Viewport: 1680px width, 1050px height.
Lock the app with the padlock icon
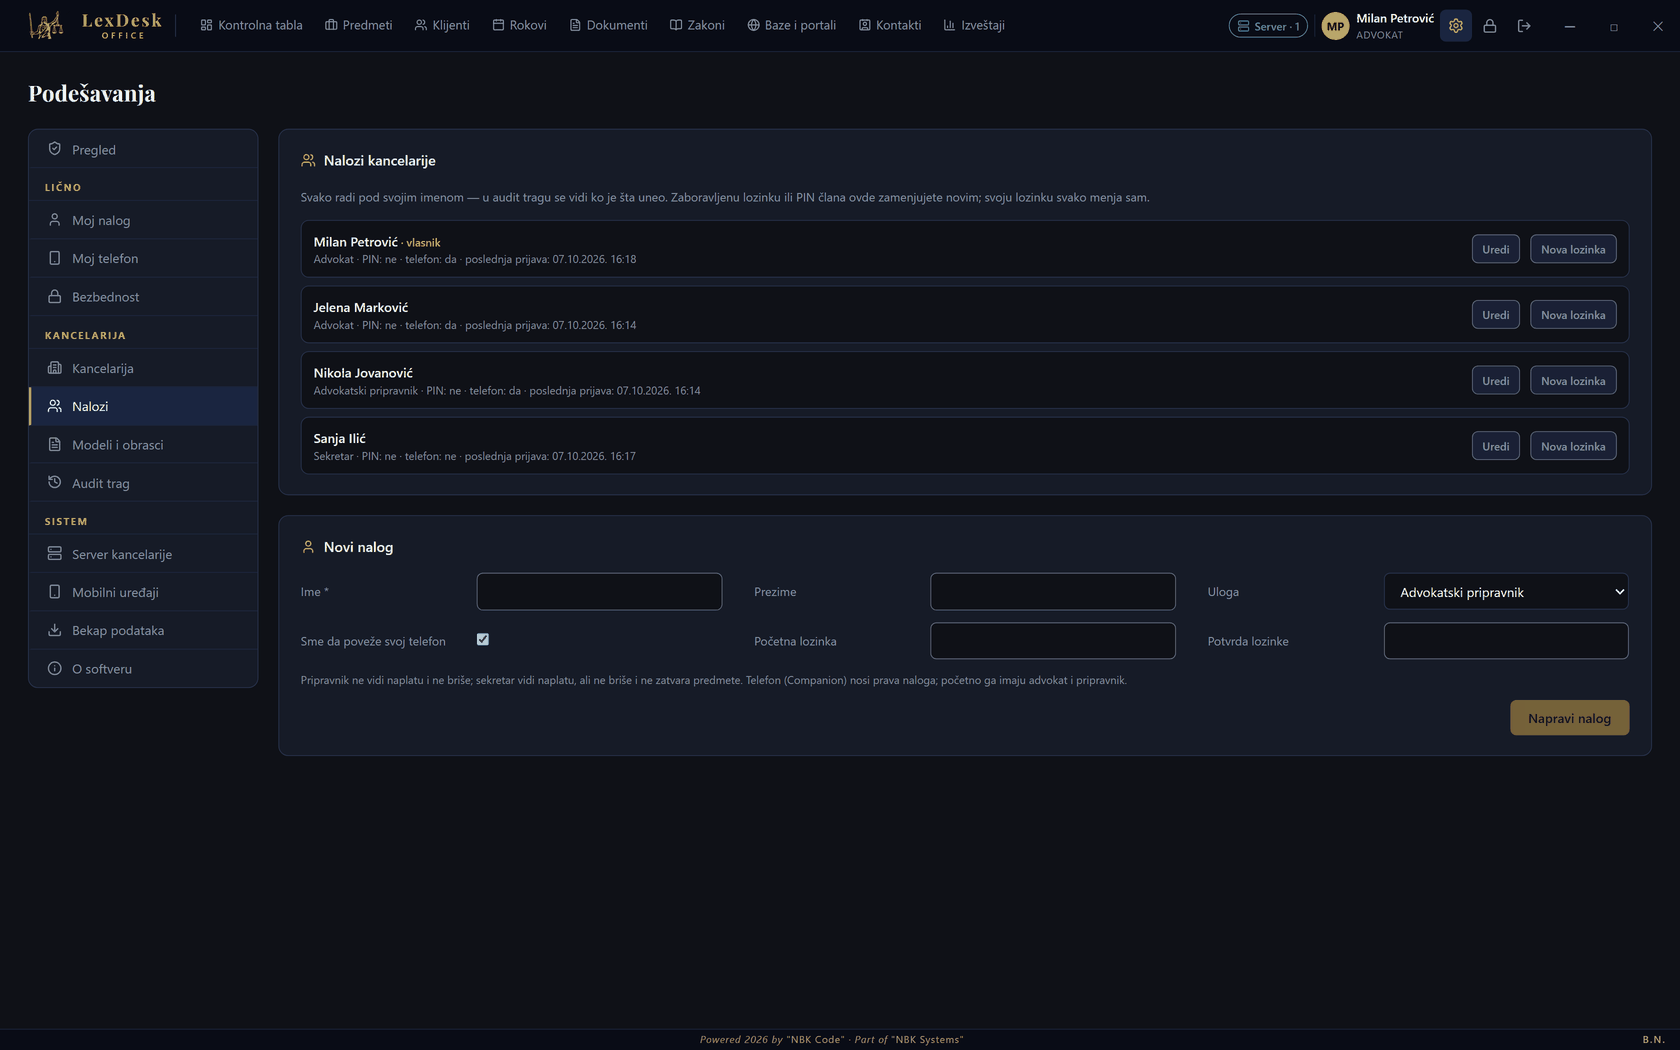1490,26
